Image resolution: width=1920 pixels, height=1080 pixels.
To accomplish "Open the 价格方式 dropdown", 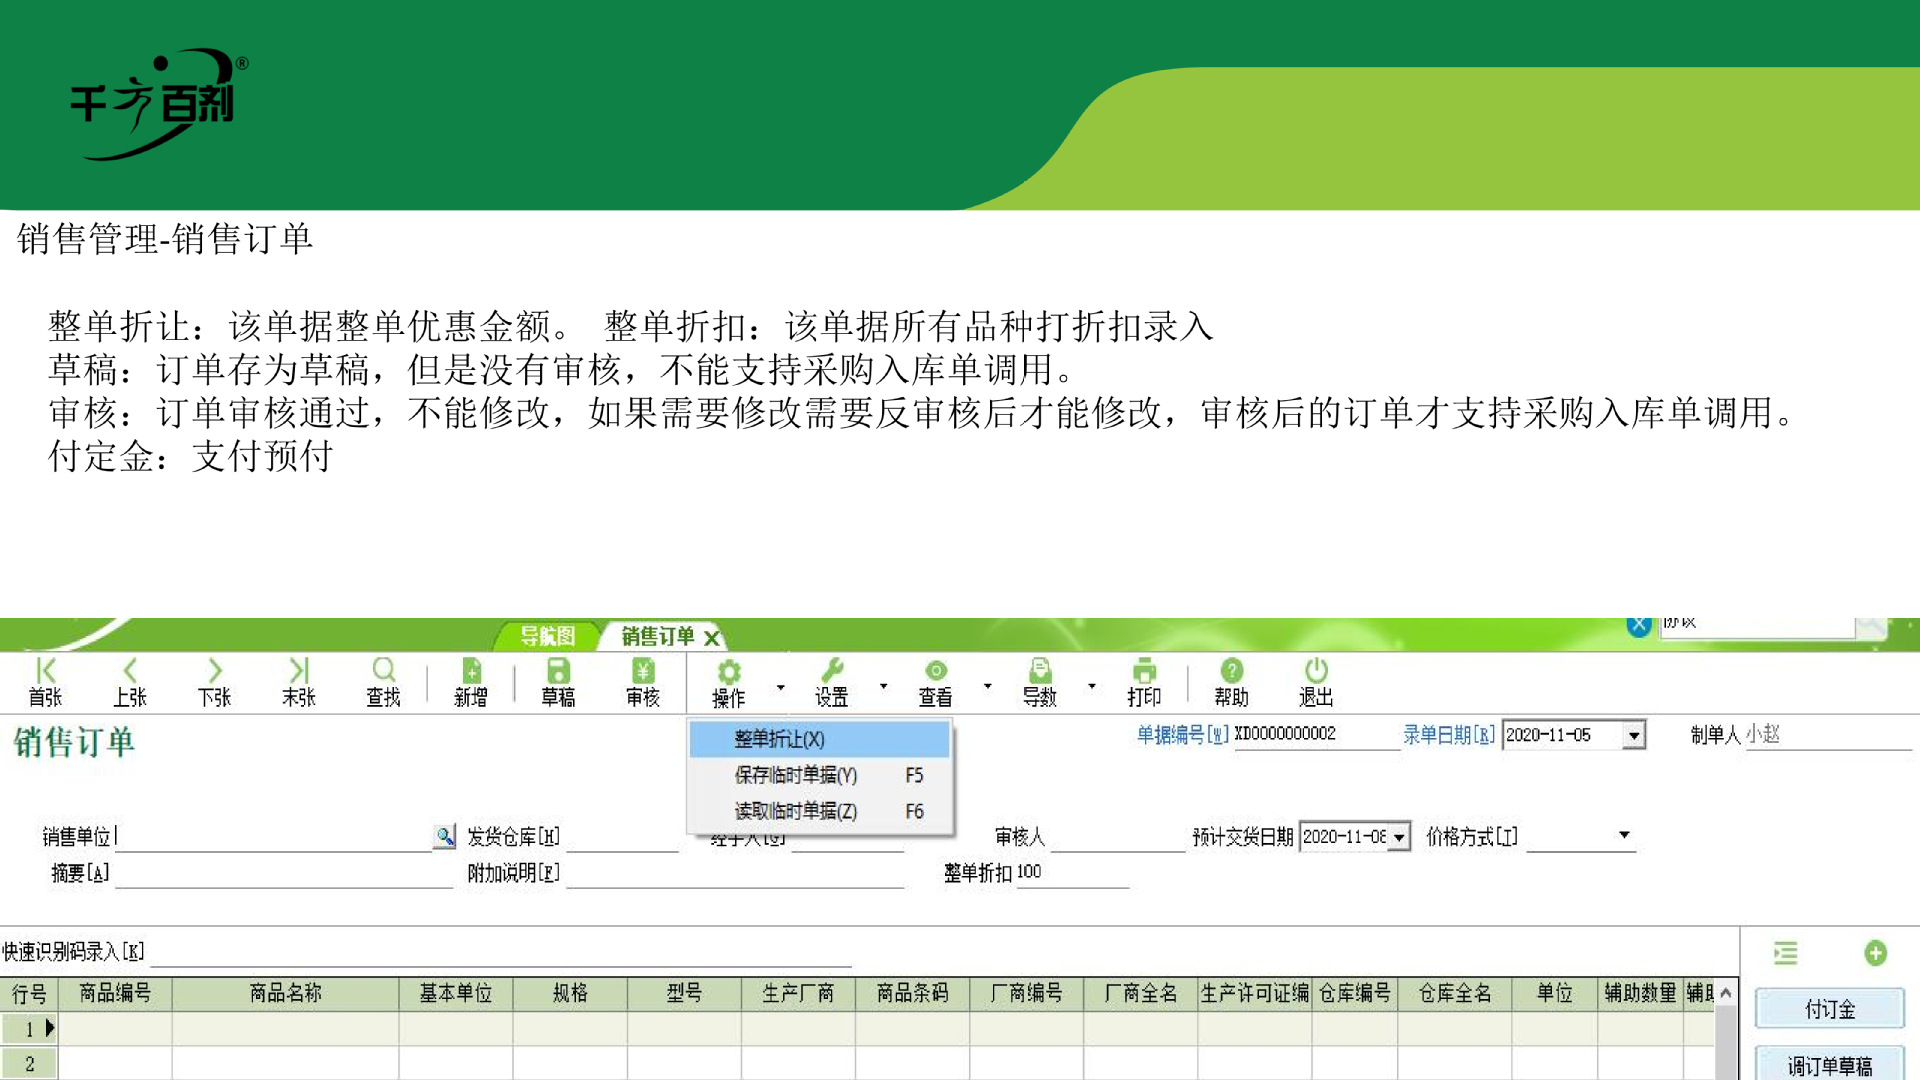I will pos(1624,835).
